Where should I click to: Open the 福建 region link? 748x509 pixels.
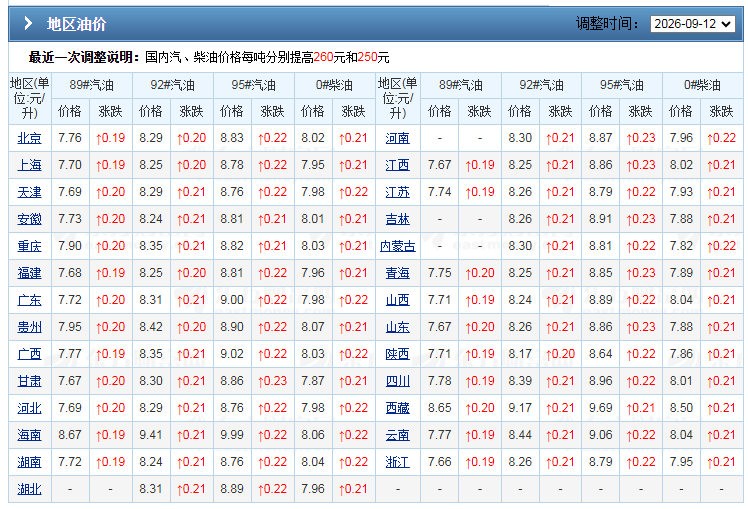pos(30,273)
